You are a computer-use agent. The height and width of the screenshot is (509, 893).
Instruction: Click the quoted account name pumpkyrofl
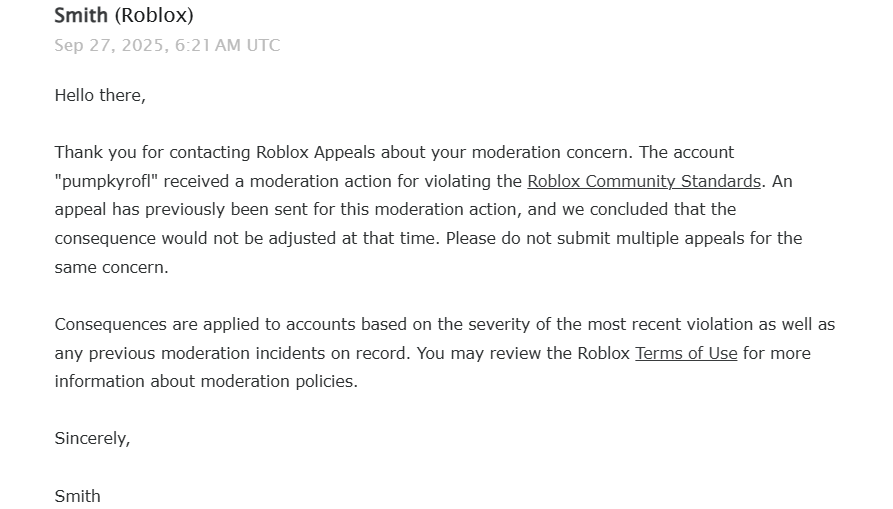[x=106, y=181]
